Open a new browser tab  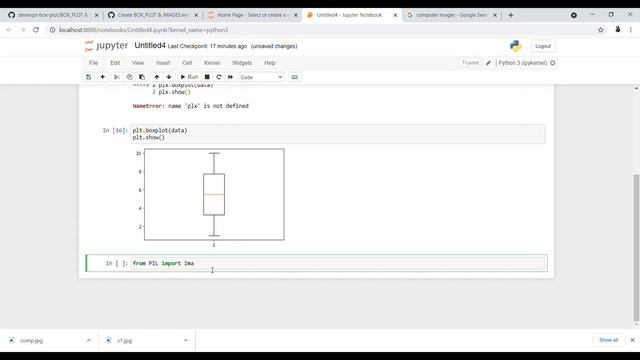coord(511,15)
